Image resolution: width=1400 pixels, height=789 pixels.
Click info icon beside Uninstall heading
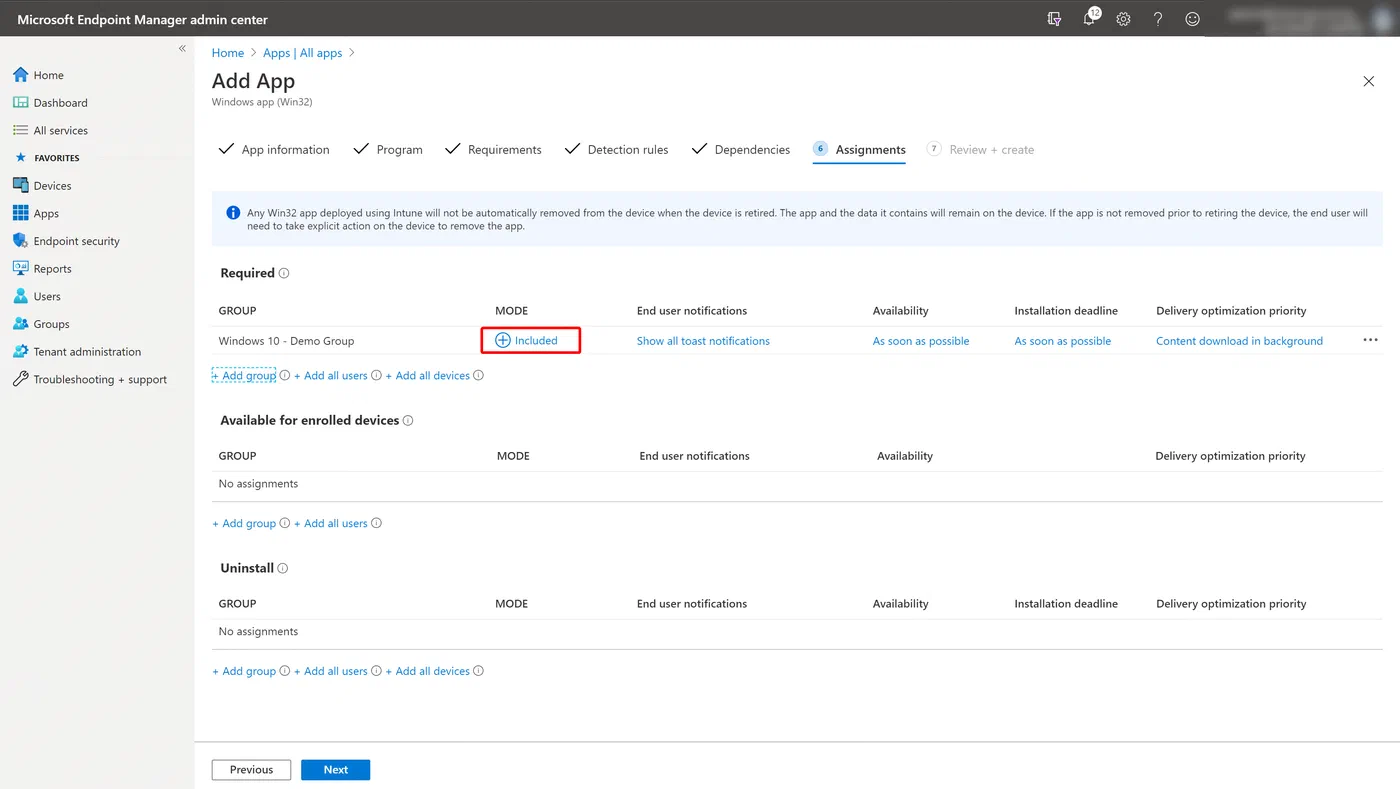tap(283, 568)
